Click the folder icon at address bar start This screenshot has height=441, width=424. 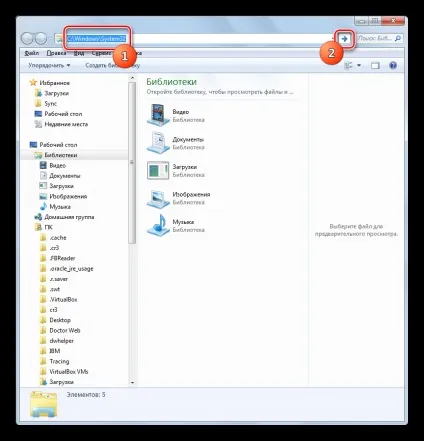(x=60, y=39)
